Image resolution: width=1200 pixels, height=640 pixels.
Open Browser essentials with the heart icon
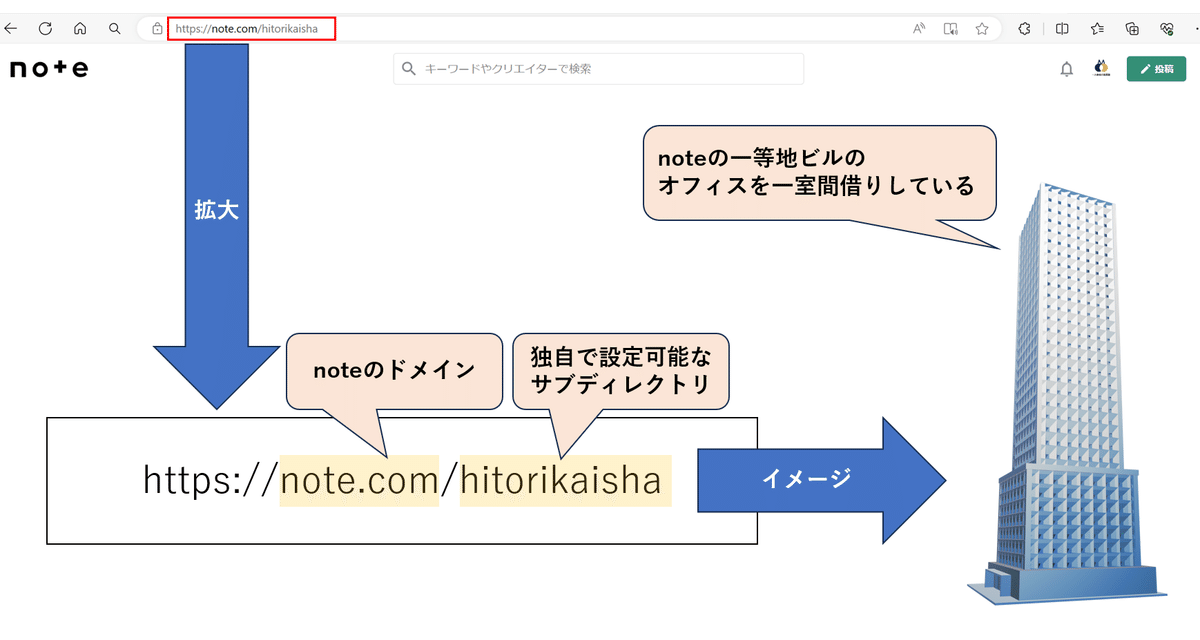tap(1168, 28)
